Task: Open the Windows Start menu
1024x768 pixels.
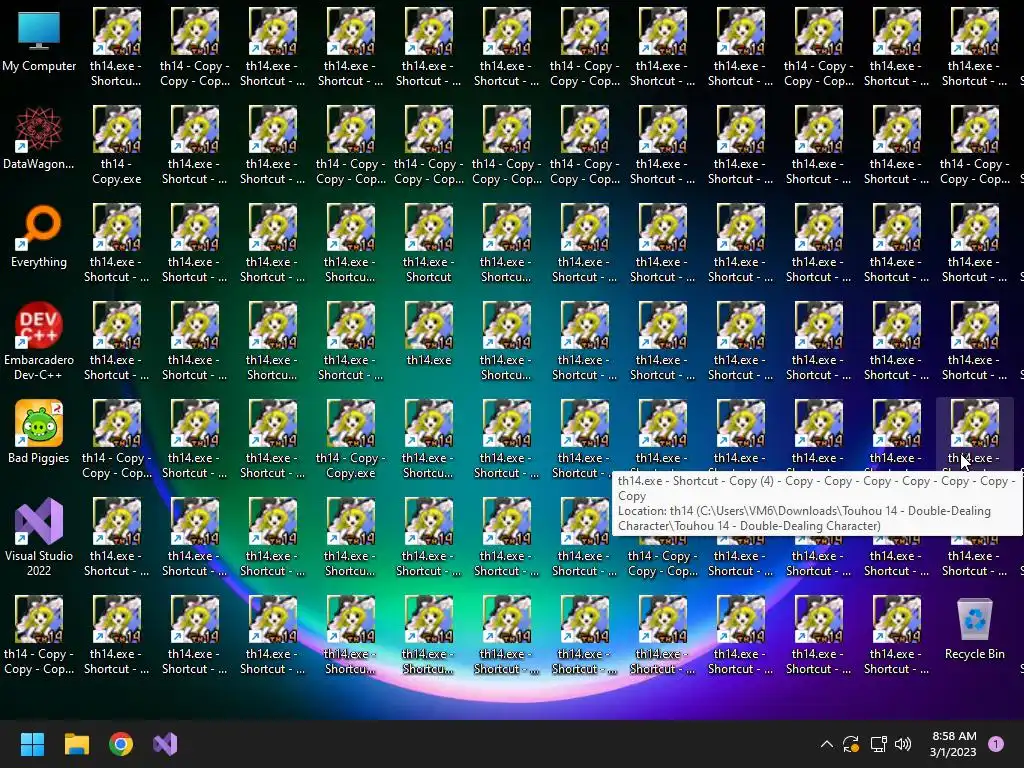Action: [x=32, y=744]
